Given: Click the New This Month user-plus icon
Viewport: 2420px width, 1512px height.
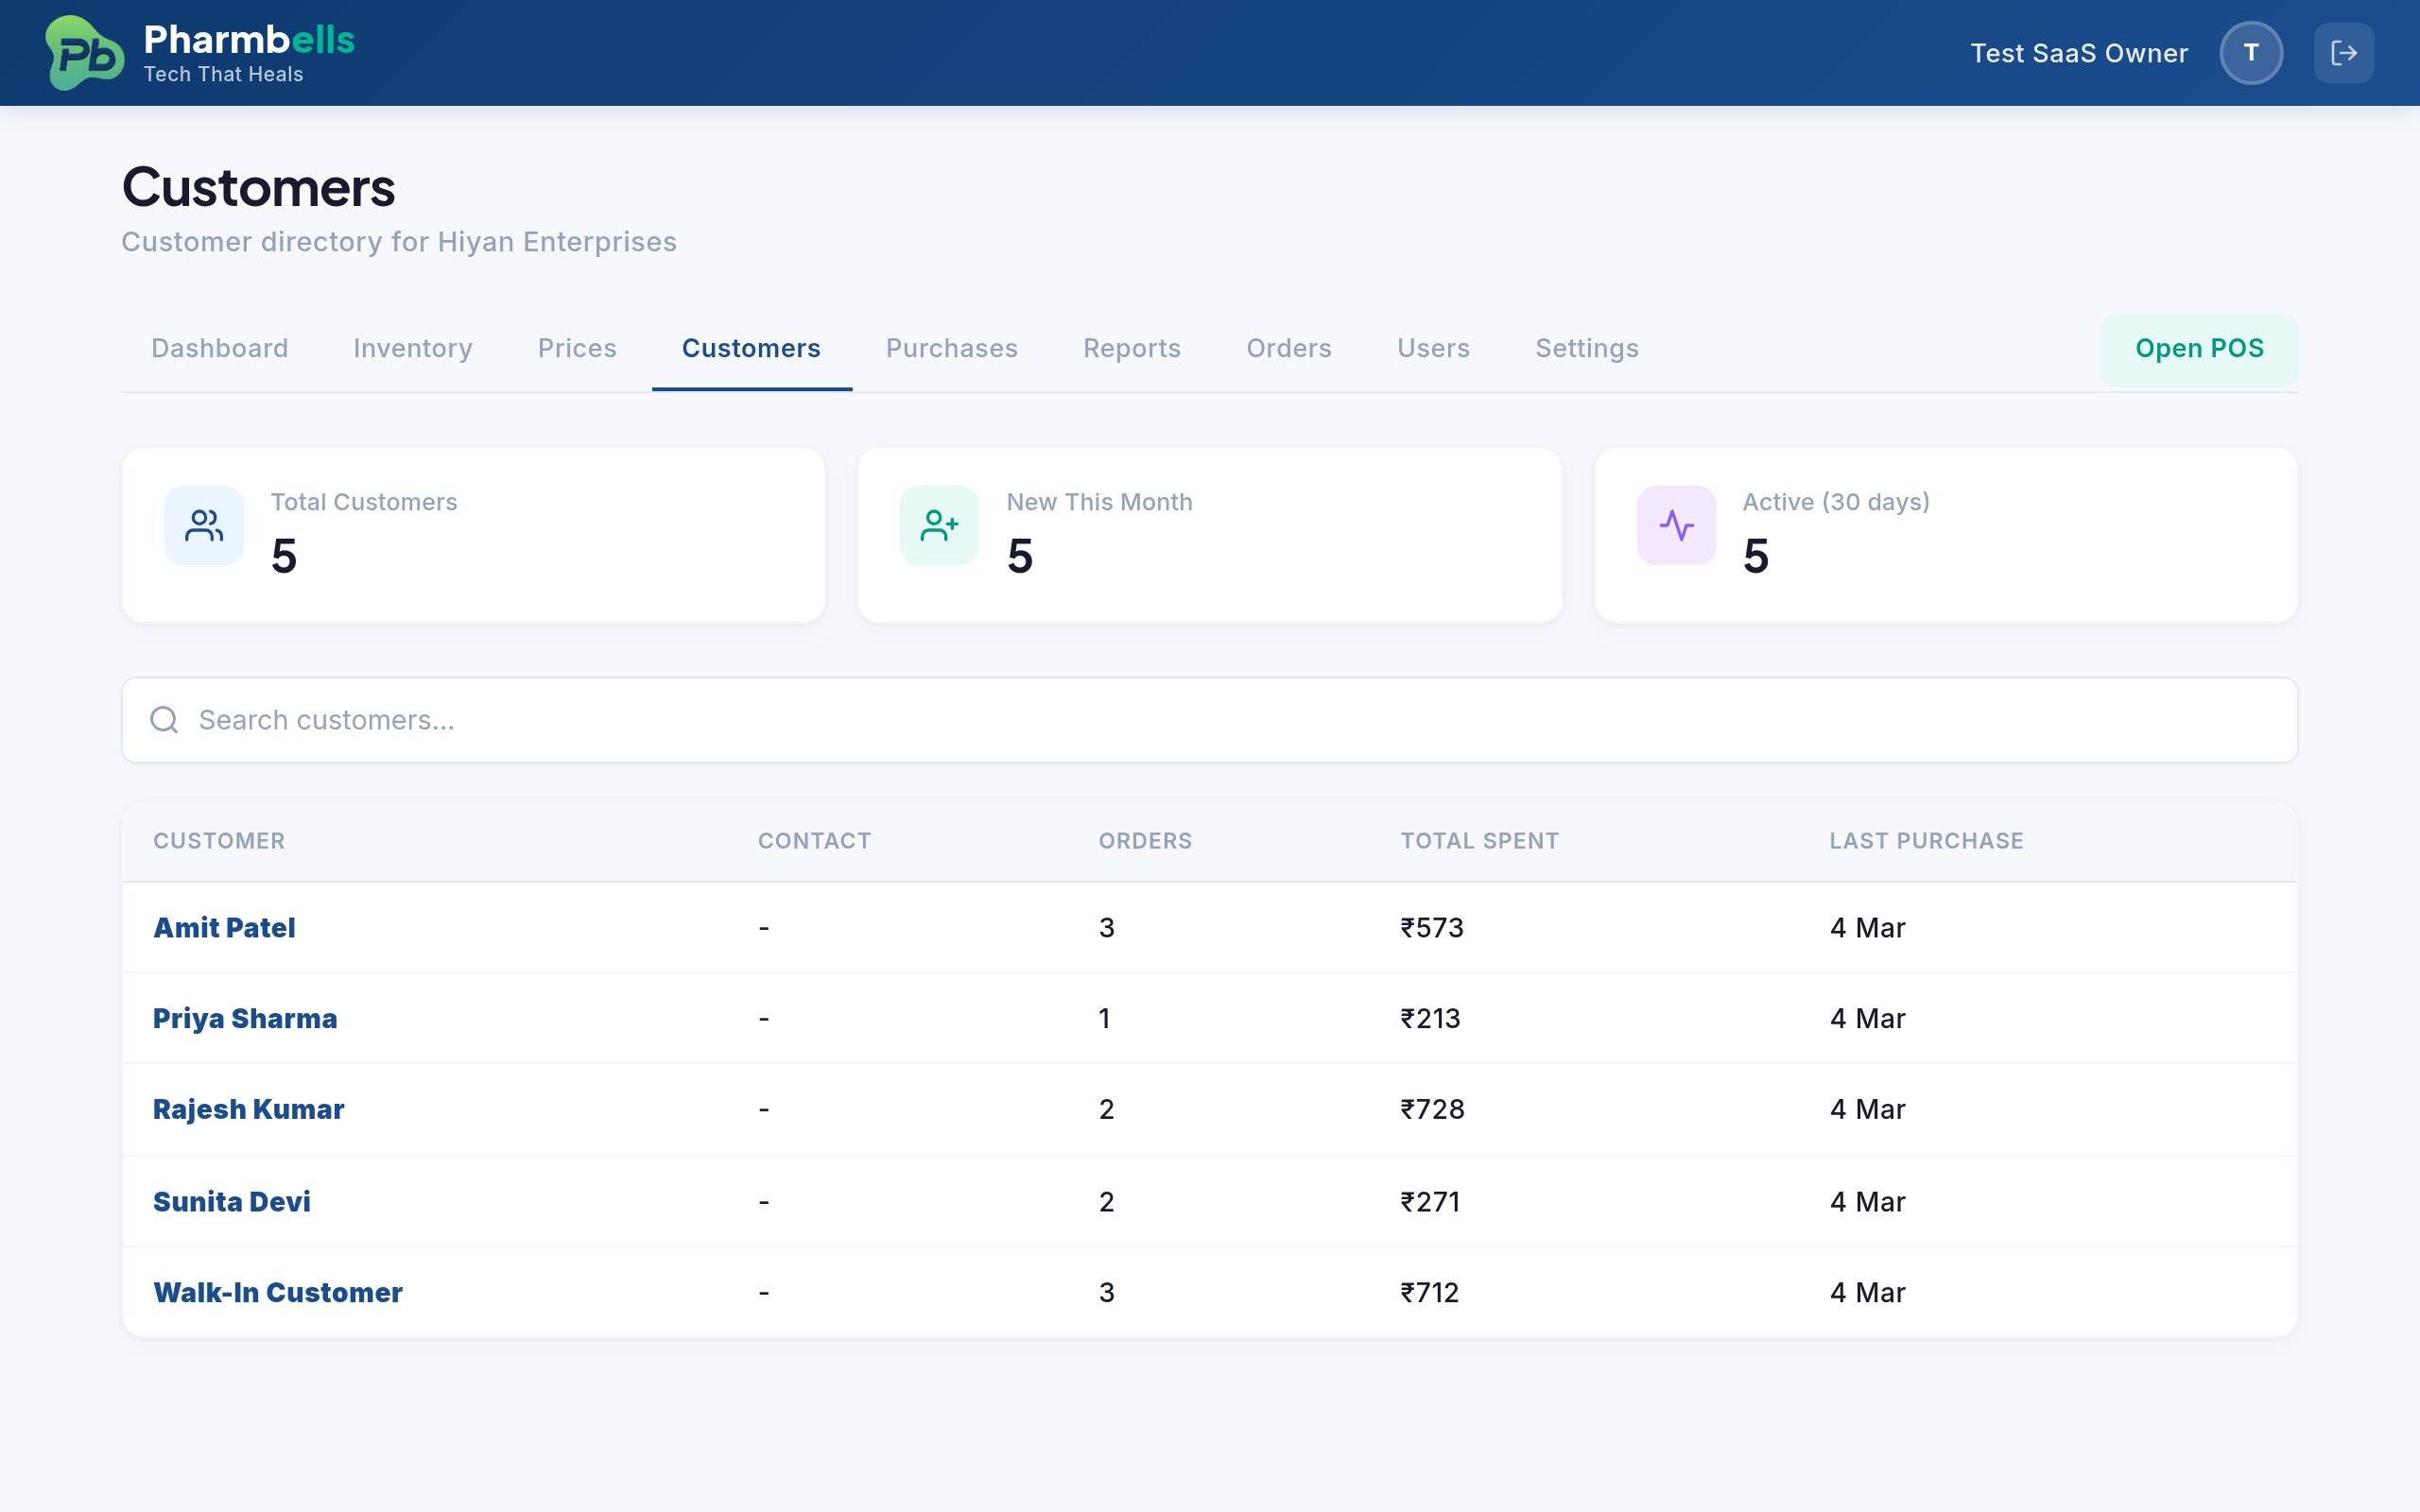Looking at the screenshot, I should tap(939, 525).
